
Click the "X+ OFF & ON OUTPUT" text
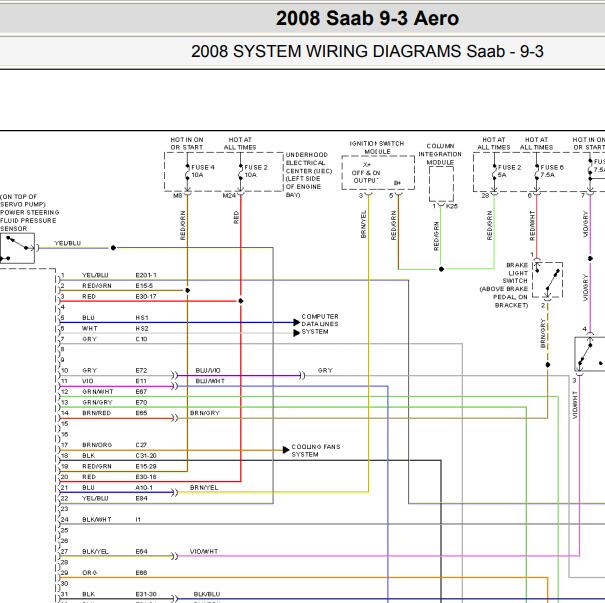click(x=366, y=173)
